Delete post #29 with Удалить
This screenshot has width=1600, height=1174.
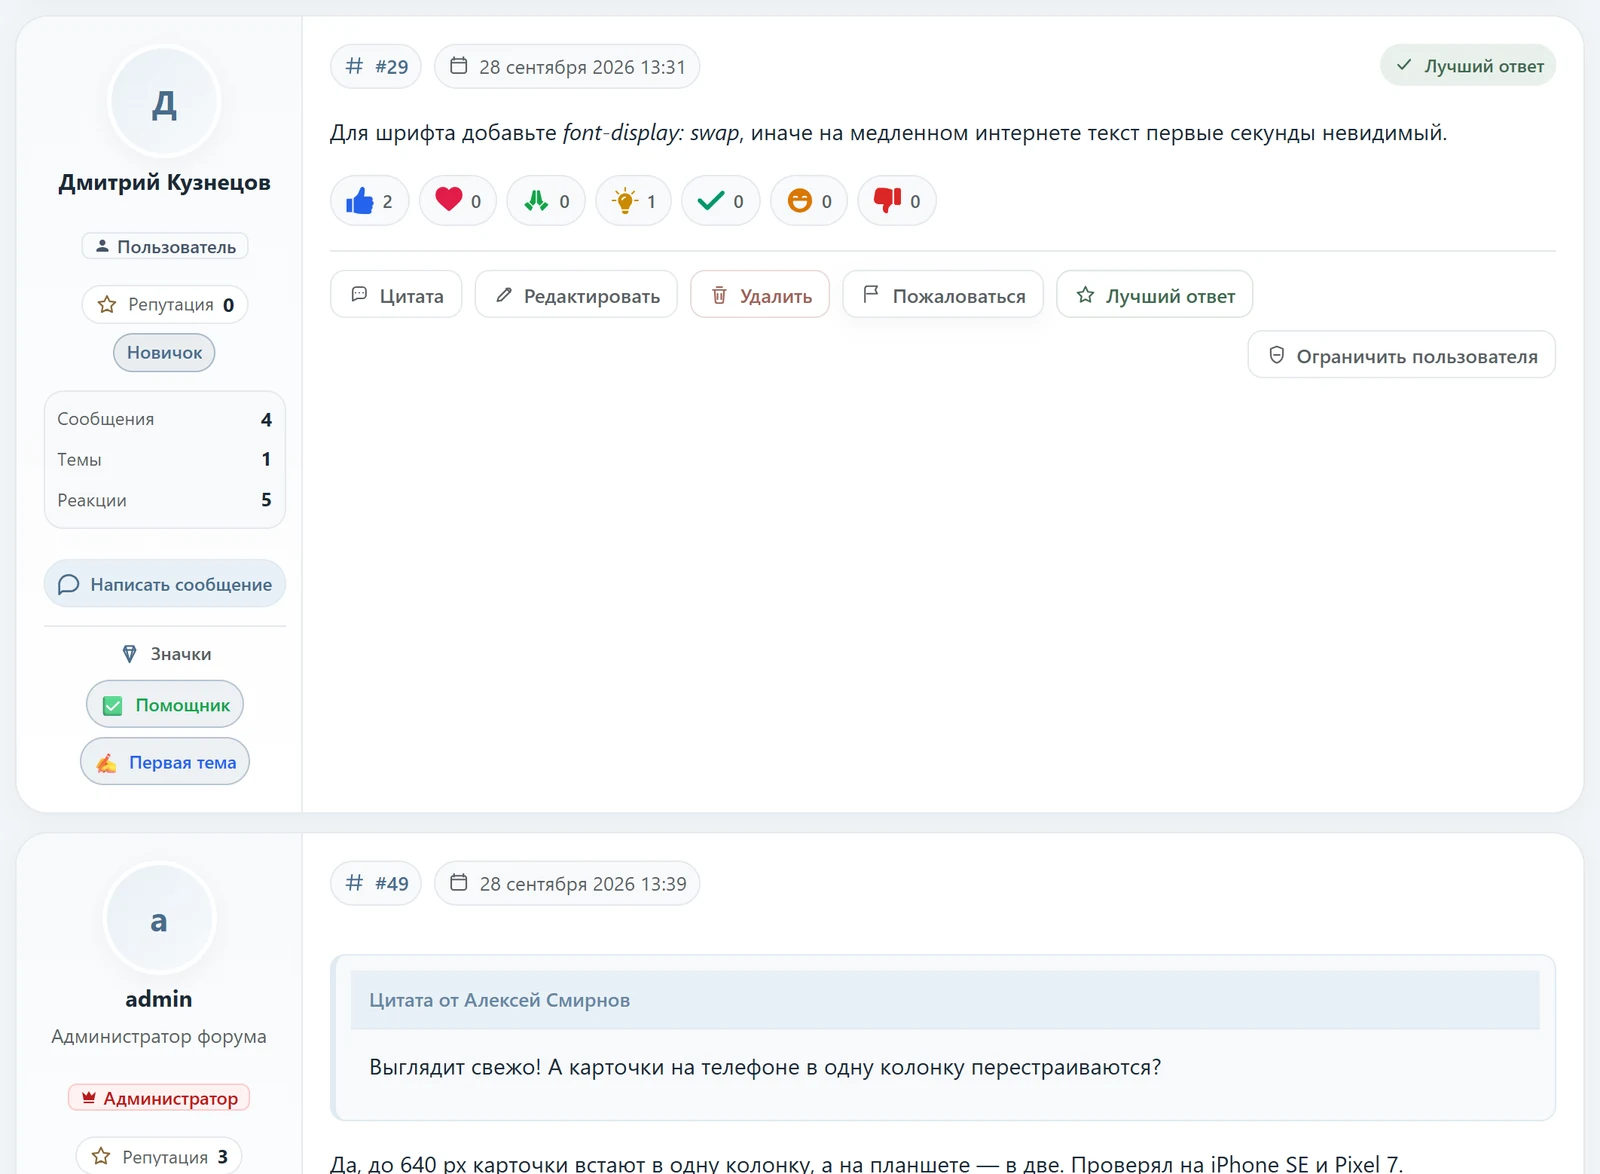(760, 295)
